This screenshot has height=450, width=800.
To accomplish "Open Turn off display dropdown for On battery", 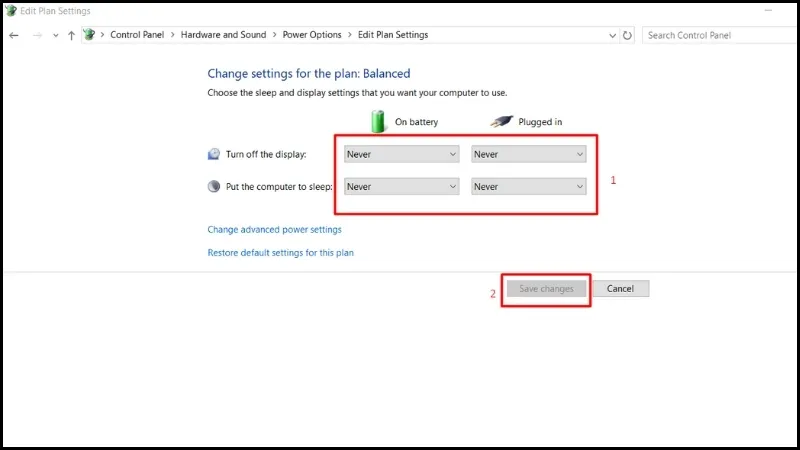I will coord(401,154).
